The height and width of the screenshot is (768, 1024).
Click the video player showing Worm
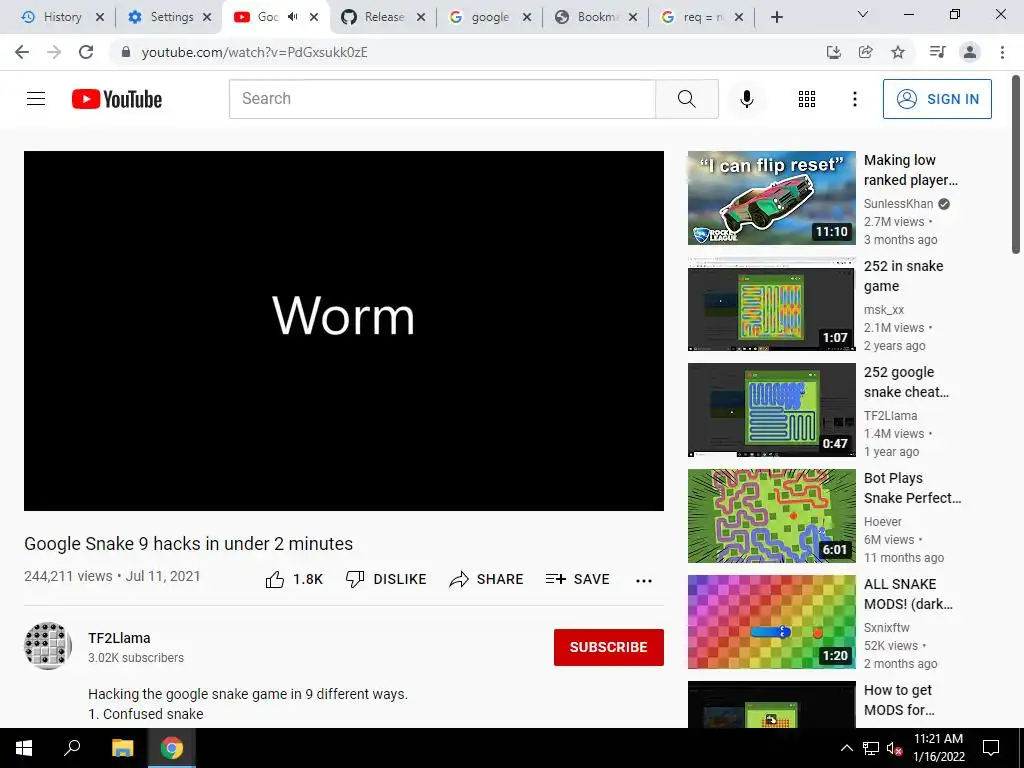(x=344, y=330)
